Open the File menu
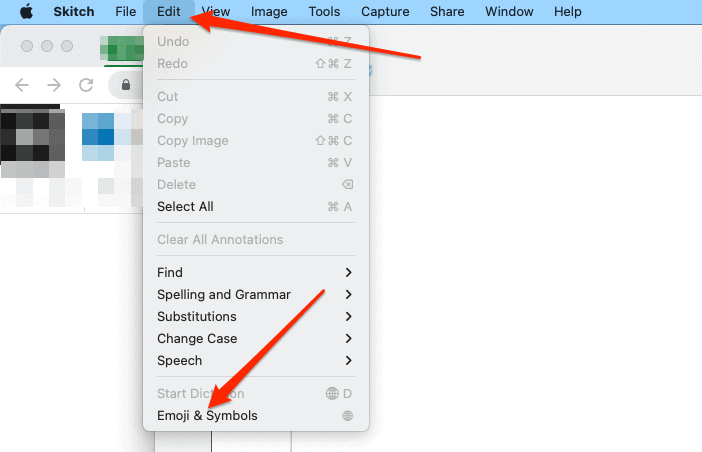The width and height of the screenshot is (702, 452). 125,12
